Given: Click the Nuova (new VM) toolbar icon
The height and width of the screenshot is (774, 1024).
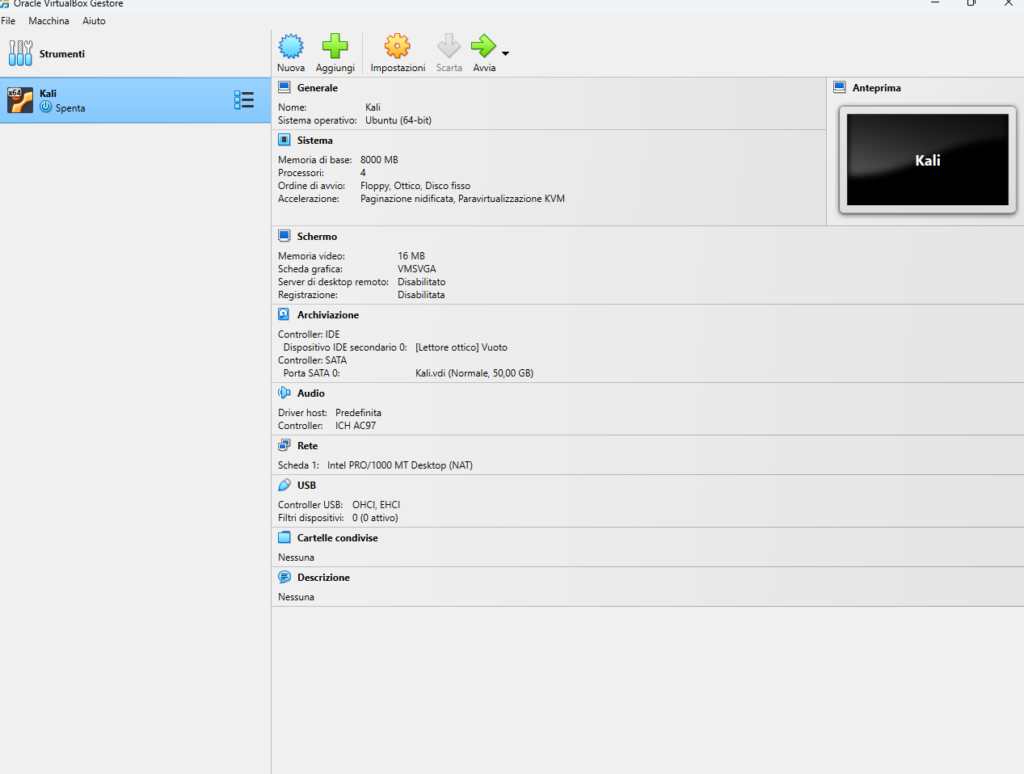Looking at the screenshot, I should [x=290, y=46].
